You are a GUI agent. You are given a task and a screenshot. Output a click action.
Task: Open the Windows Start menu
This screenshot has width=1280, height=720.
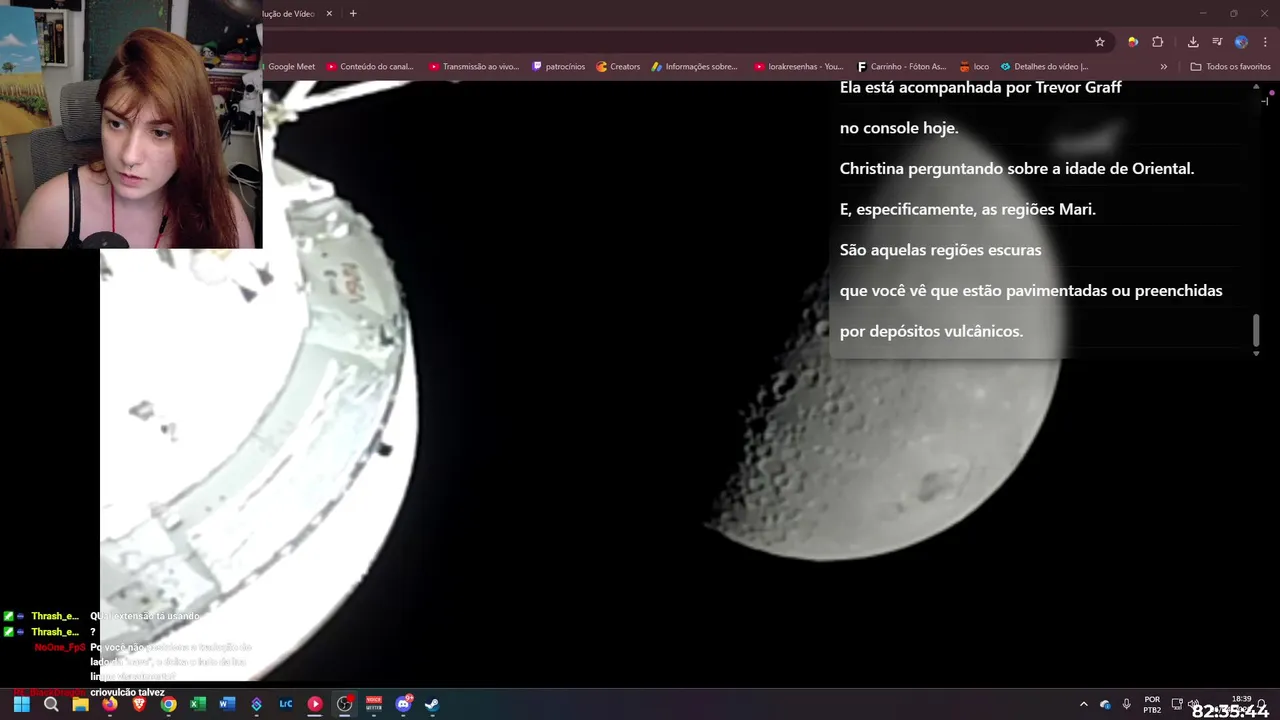click(x=21, y=704)
